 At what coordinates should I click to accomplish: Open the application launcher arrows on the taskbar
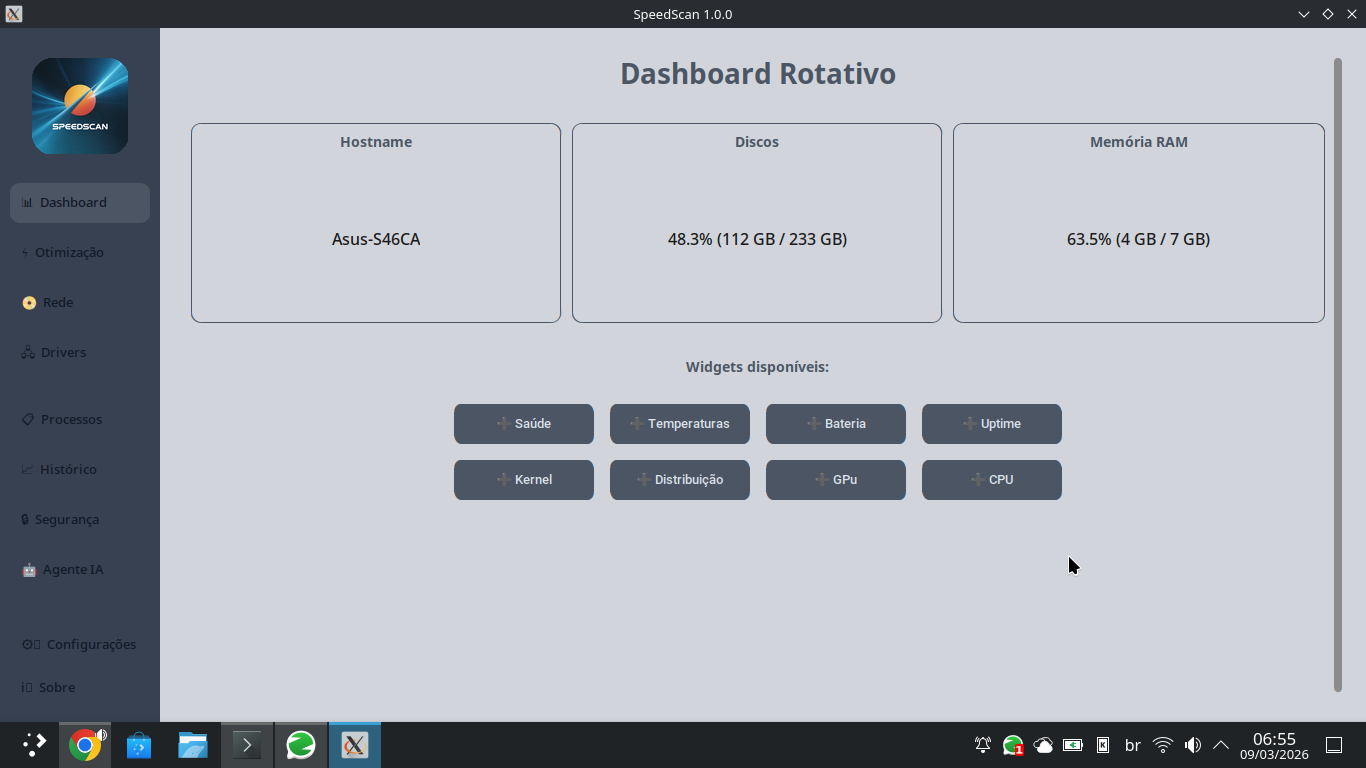click(32, 744)
